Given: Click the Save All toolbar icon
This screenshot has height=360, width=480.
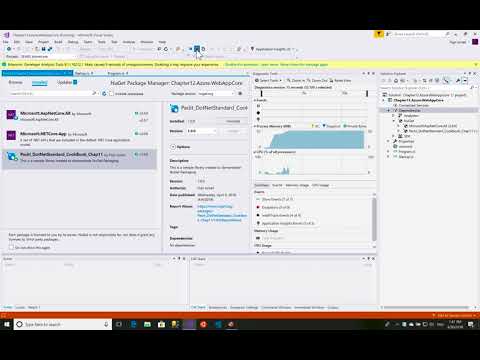Looking at the screenshot, I should point(50,49).
